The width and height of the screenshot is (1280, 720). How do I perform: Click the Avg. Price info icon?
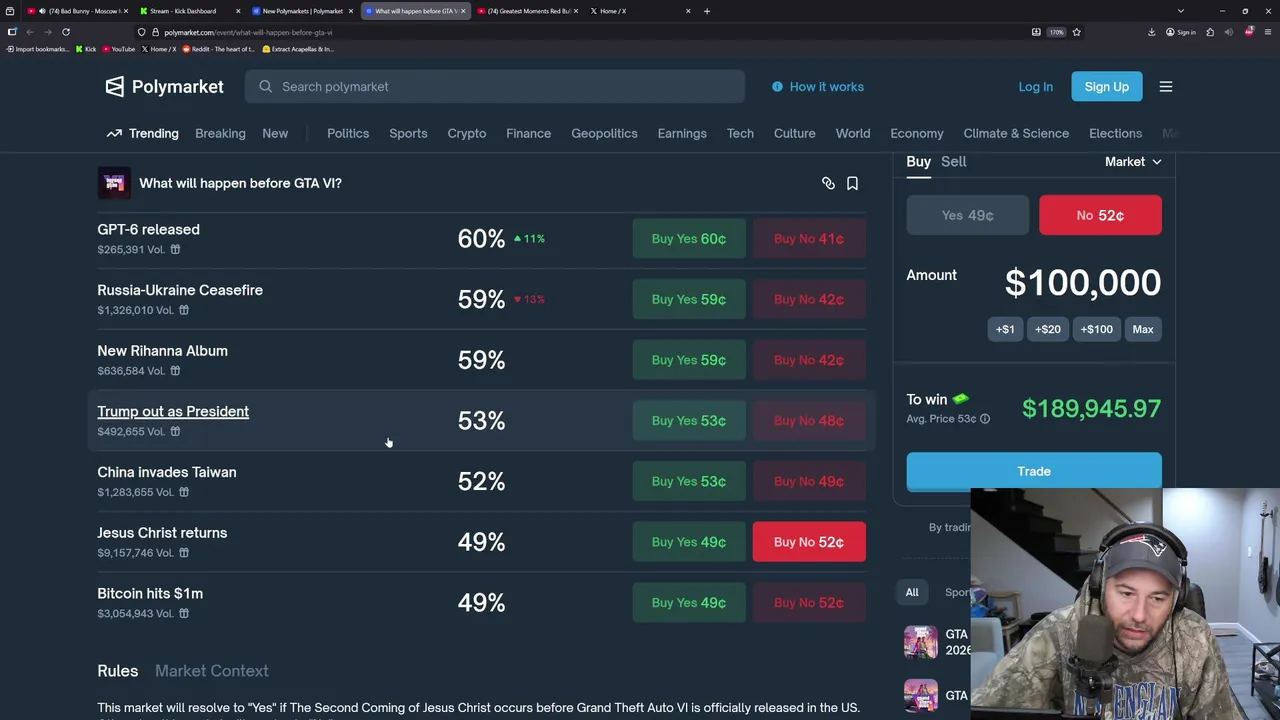click(985, 419)
